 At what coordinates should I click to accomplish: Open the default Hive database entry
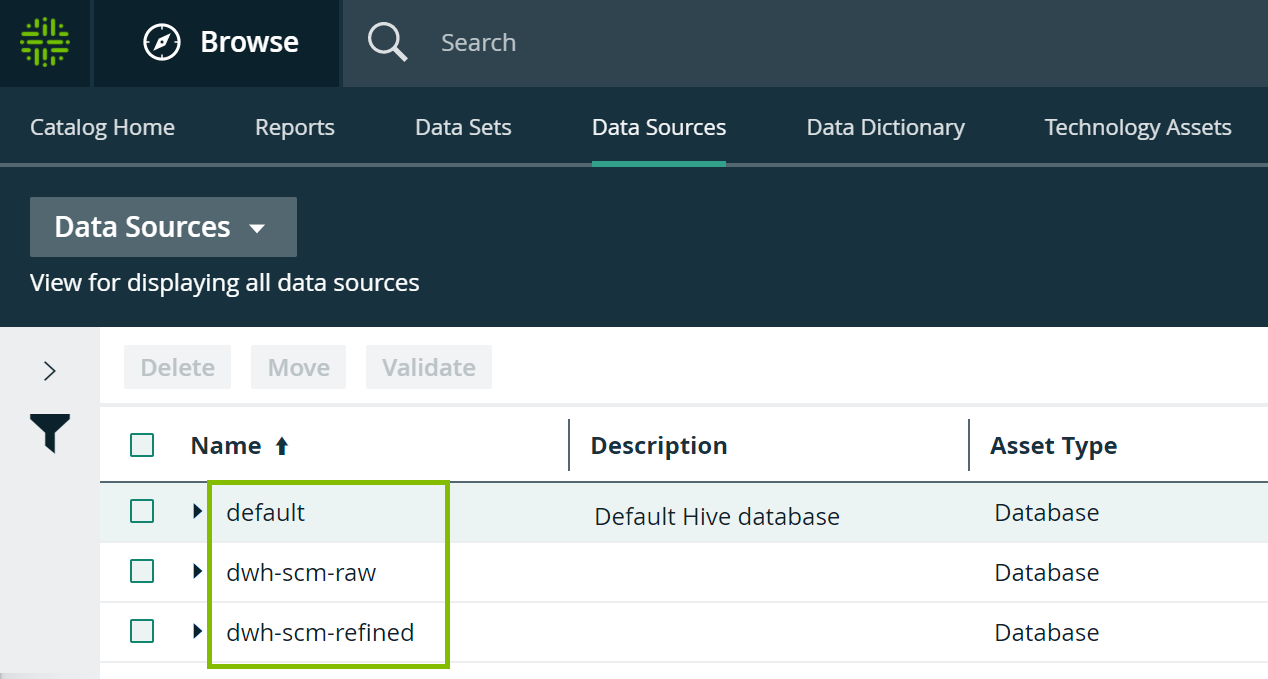click(265, 511)
